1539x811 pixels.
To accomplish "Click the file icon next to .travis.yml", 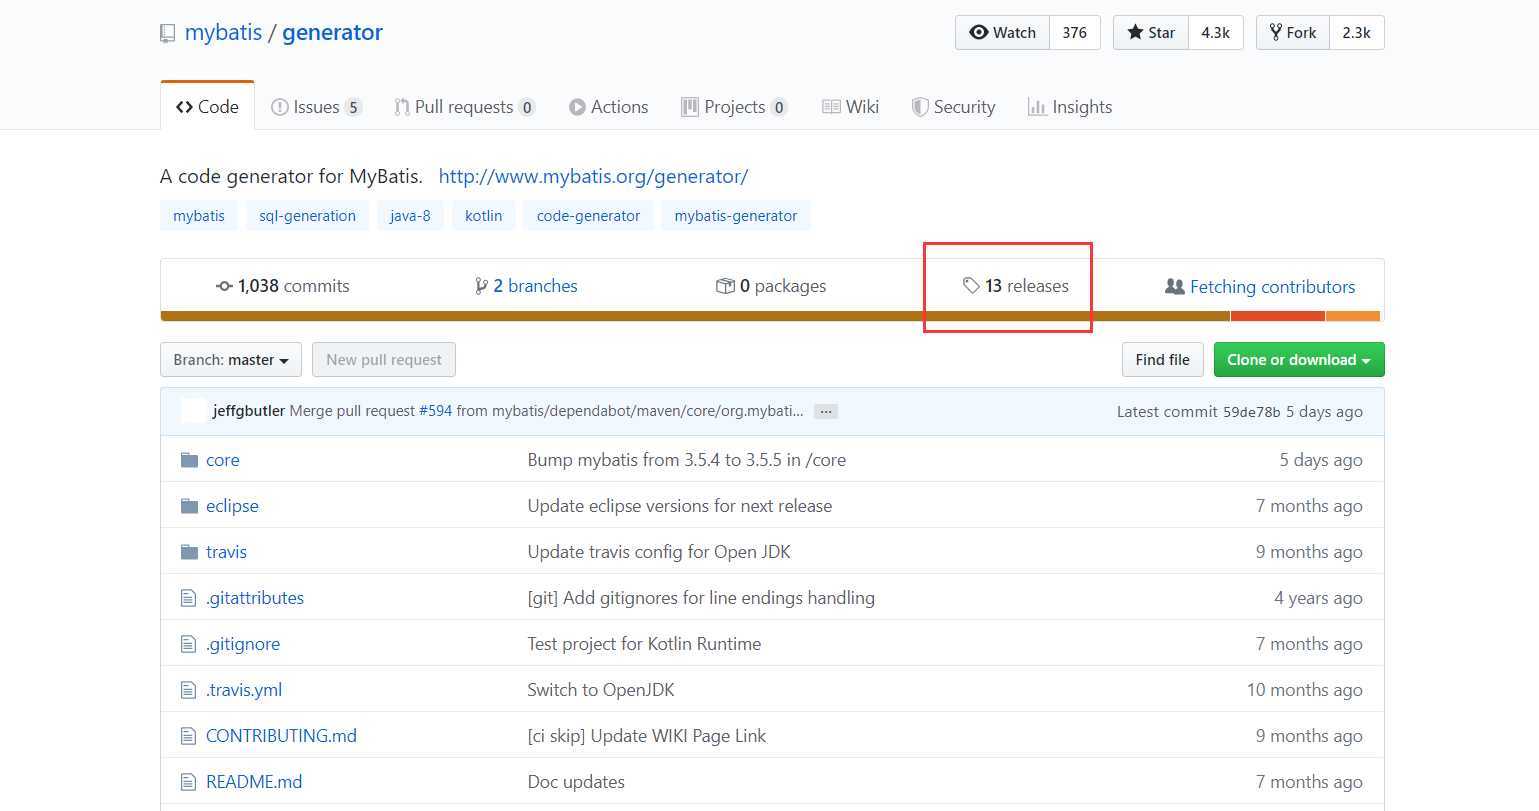I will [188, 690].
